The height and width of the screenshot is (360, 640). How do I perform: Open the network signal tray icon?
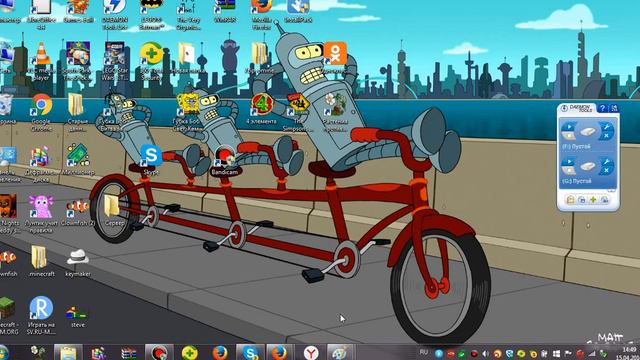(592, 353)
